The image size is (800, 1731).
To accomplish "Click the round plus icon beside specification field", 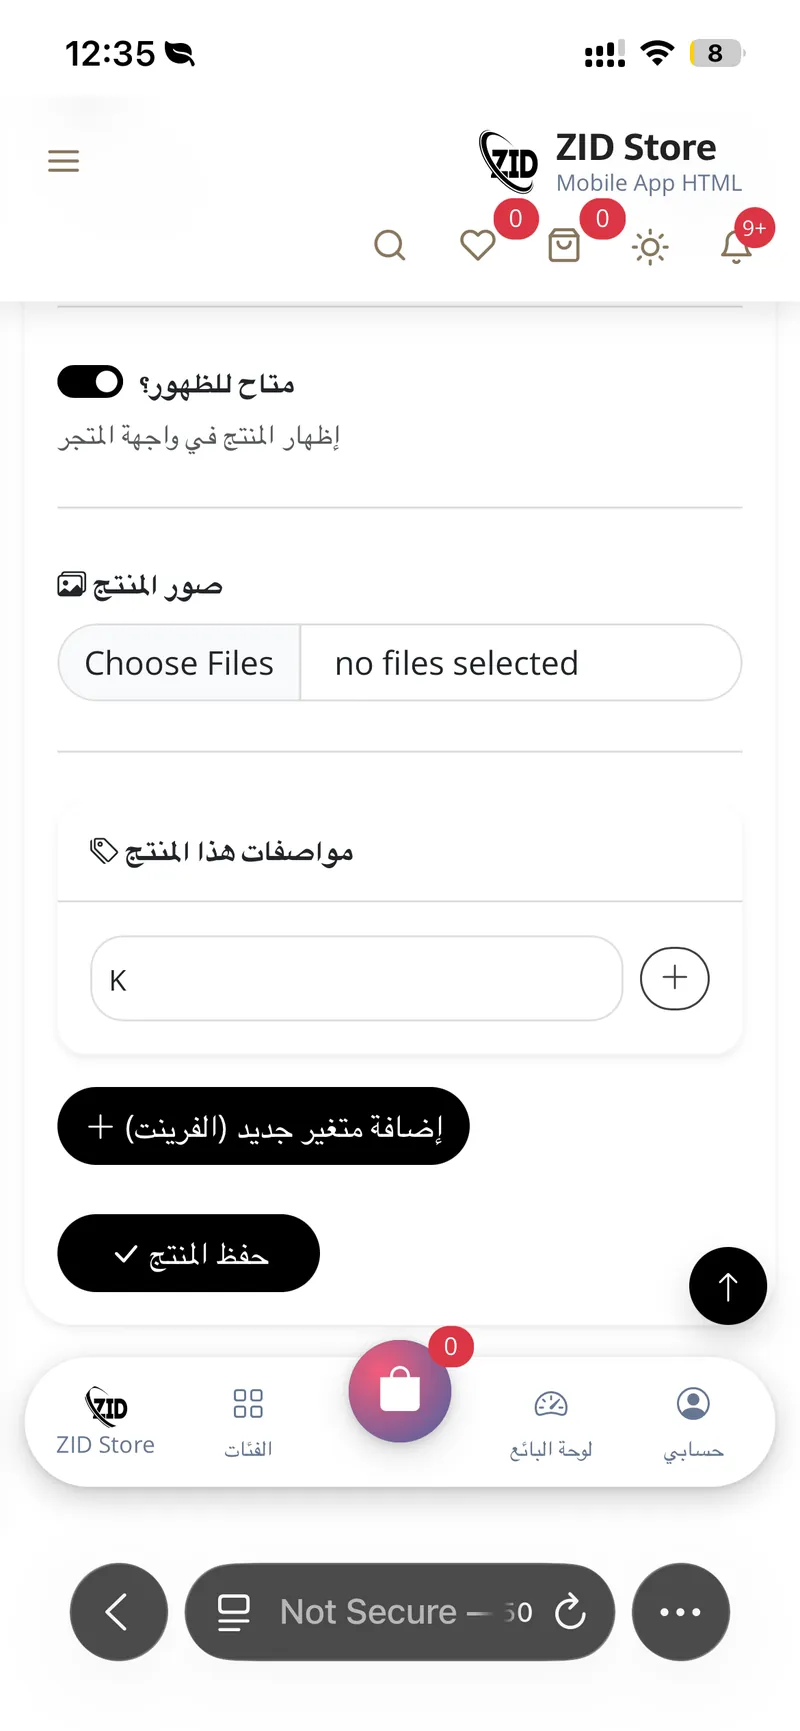I will [675, 978].
